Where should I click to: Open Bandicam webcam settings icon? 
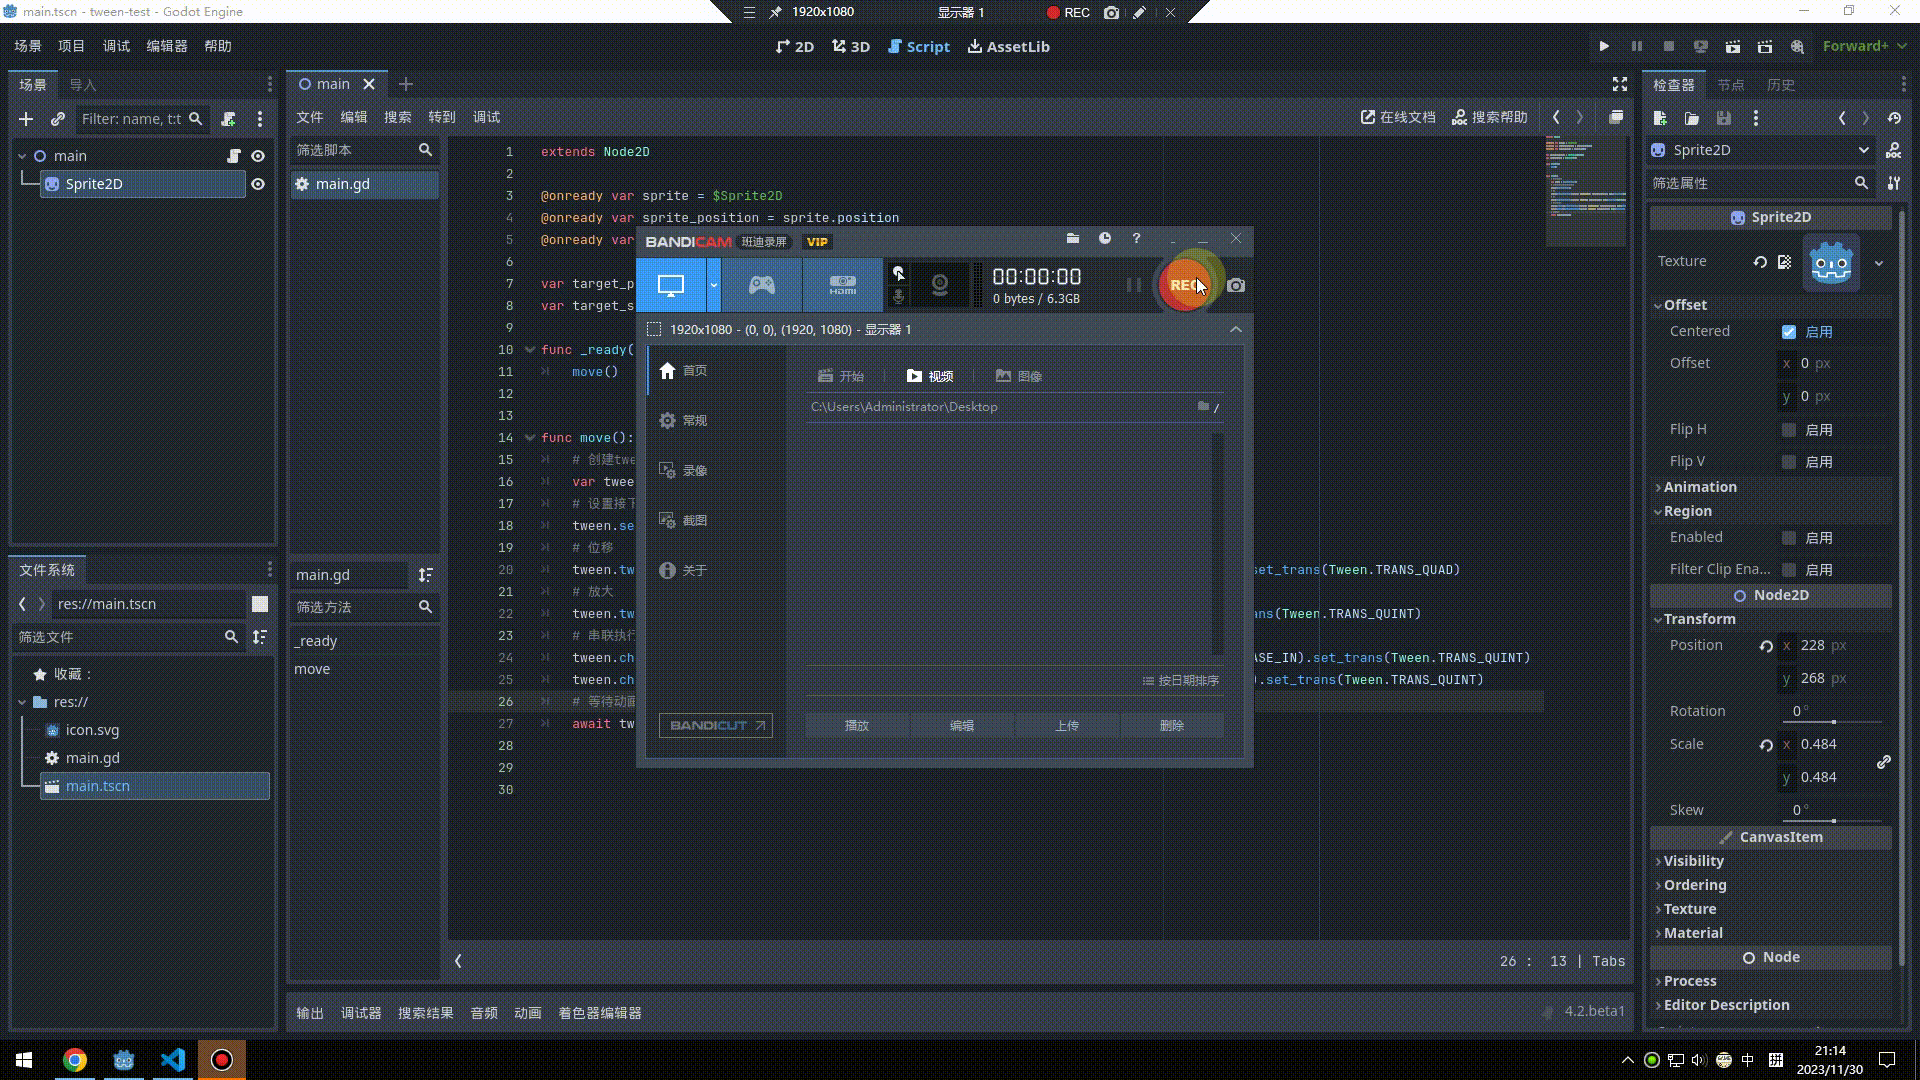pos(938,285)
